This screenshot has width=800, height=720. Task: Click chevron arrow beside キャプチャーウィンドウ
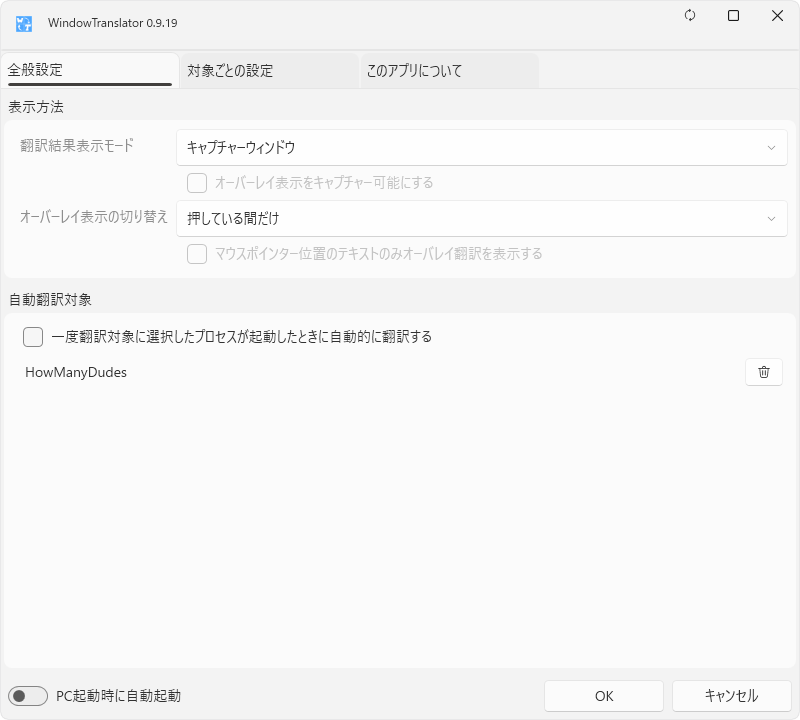[x=771, y=148]
